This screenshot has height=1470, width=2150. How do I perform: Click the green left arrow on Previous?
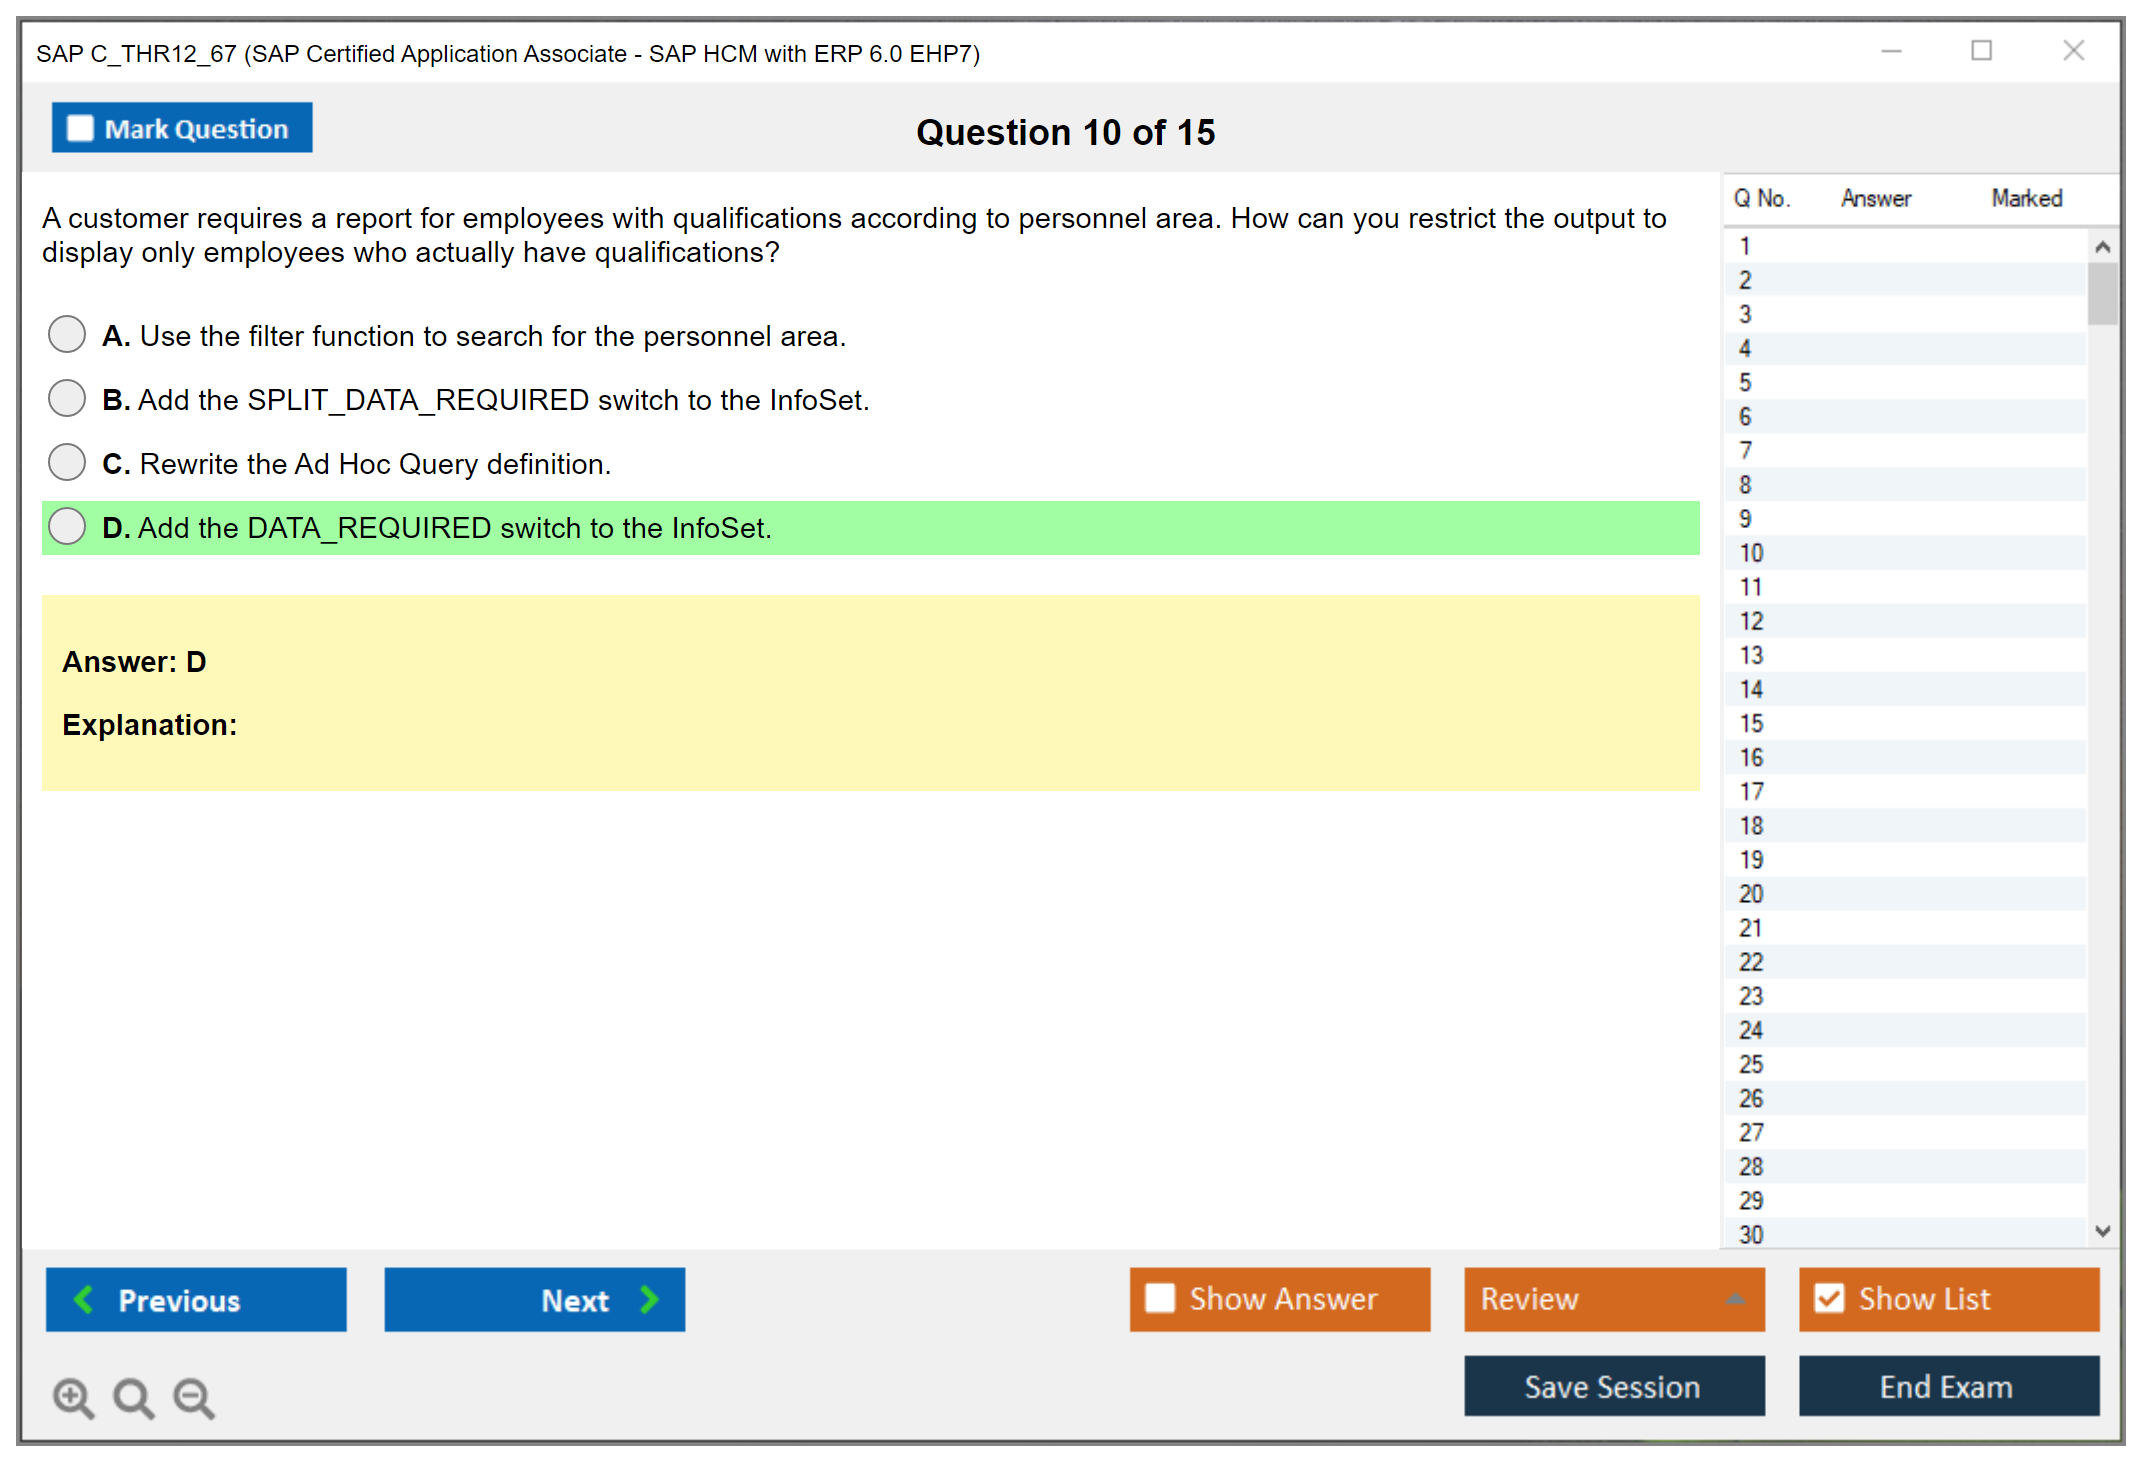(84, 1299)
